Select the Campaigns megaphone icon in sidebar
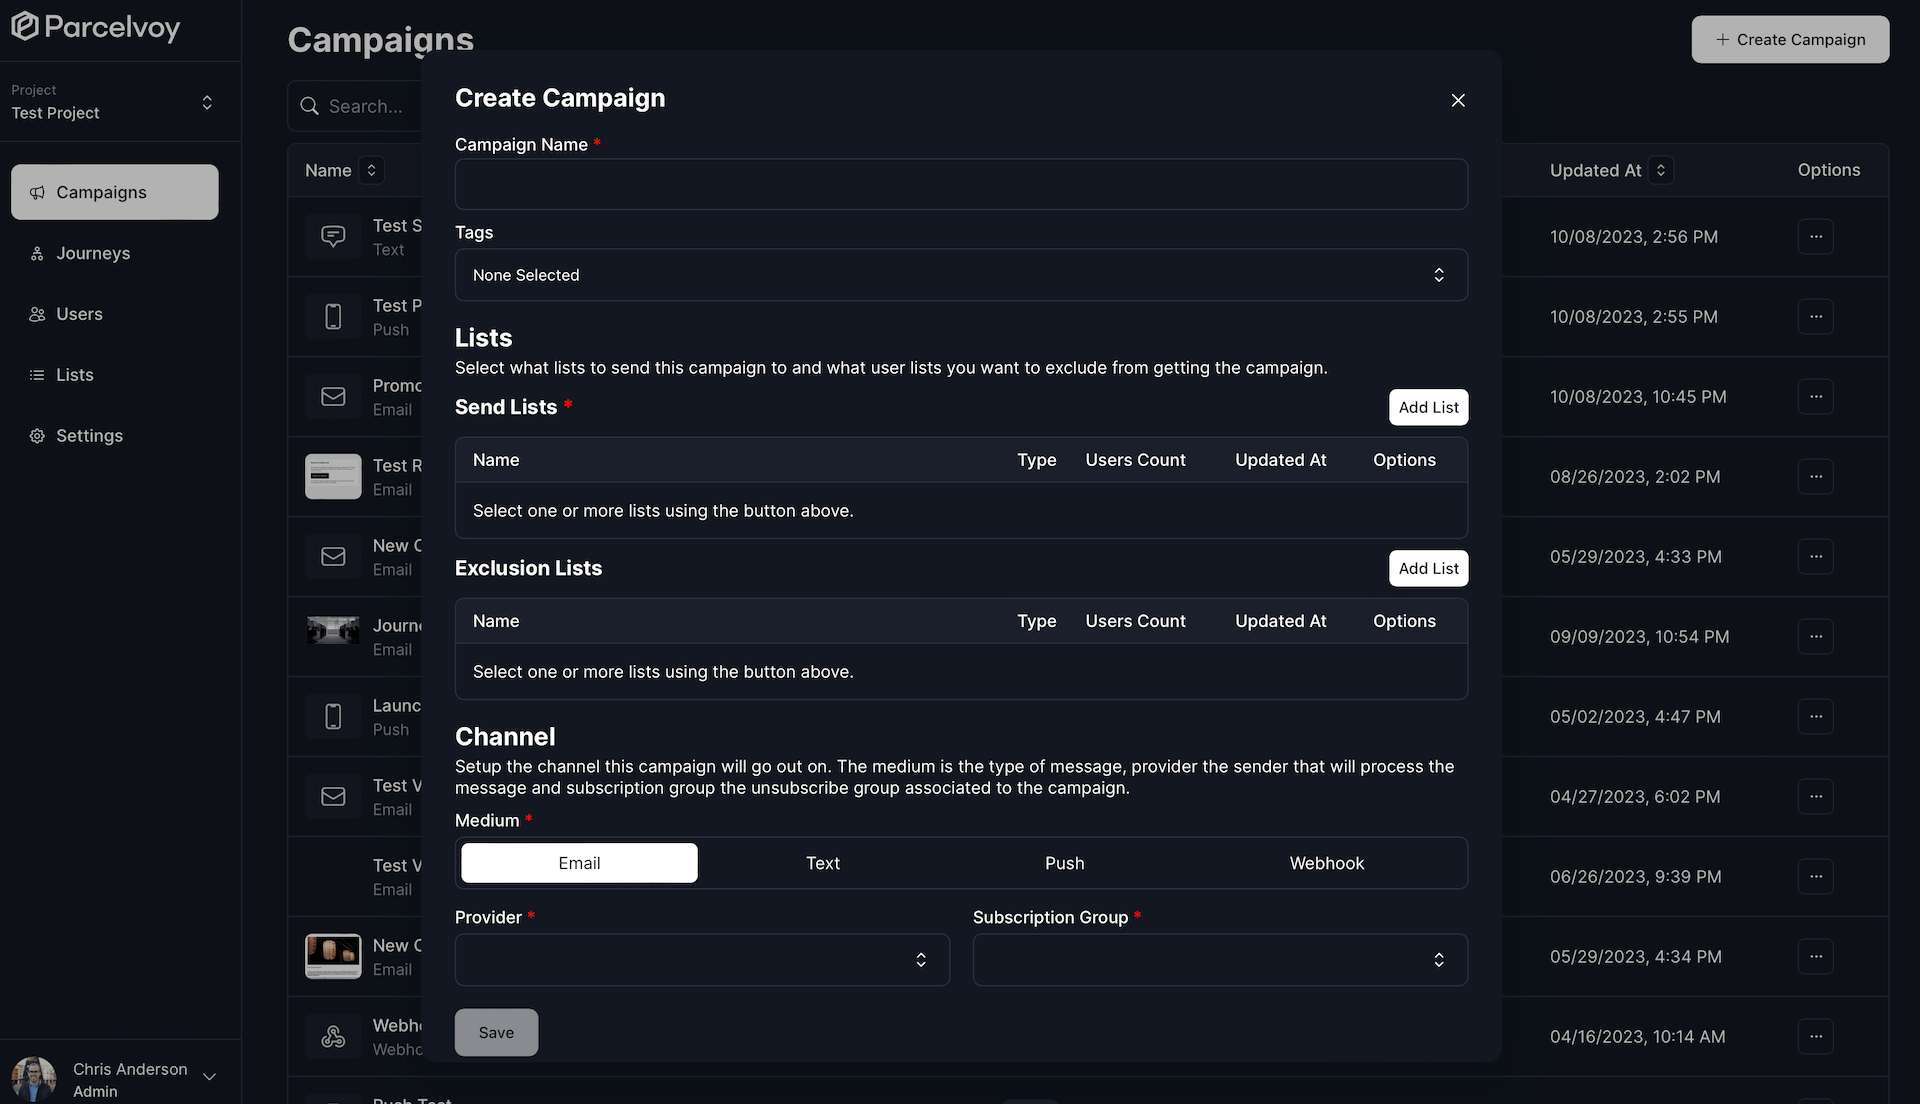 [38, 192]
